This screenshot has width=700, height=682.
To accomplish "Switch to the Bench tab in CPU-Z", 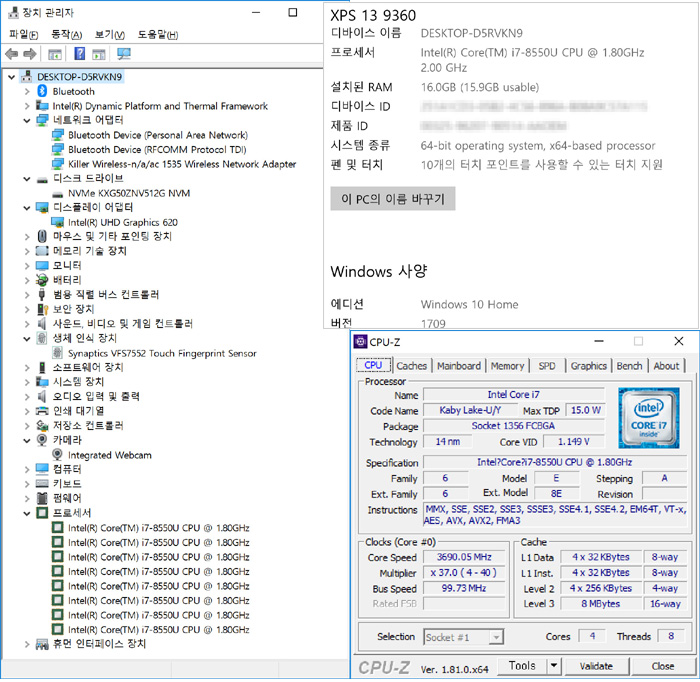I will click(x=629, y=366).
